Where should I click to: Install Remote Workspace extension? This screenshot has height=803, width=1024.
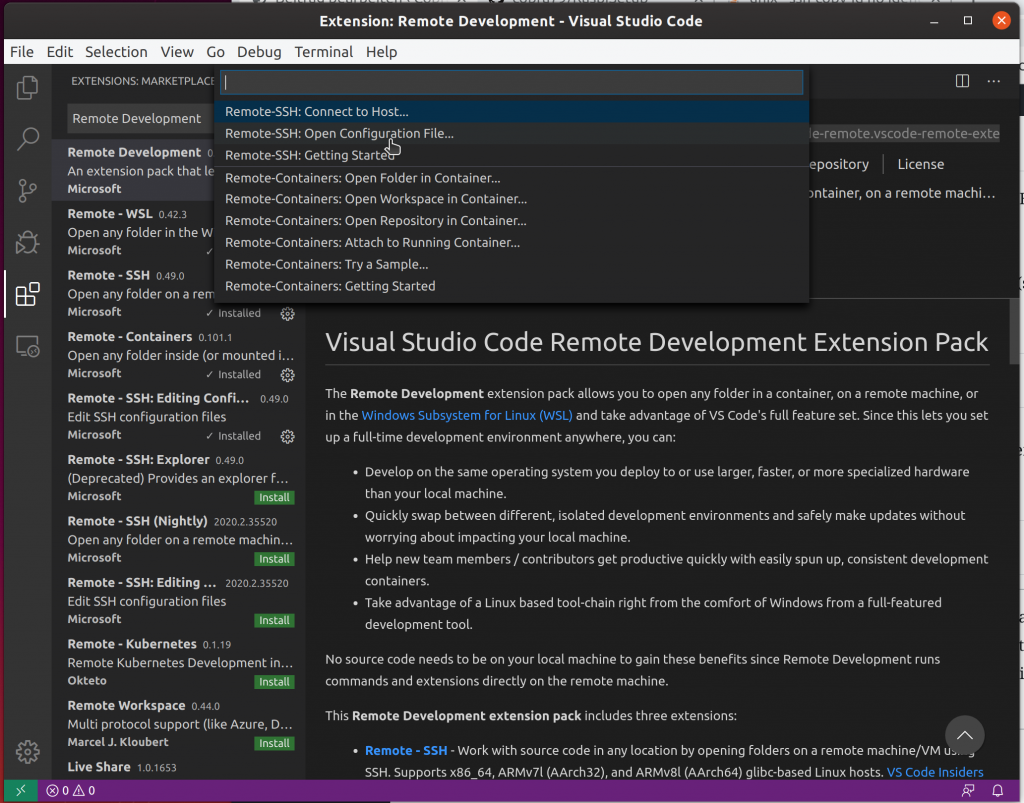coord(274,743)
